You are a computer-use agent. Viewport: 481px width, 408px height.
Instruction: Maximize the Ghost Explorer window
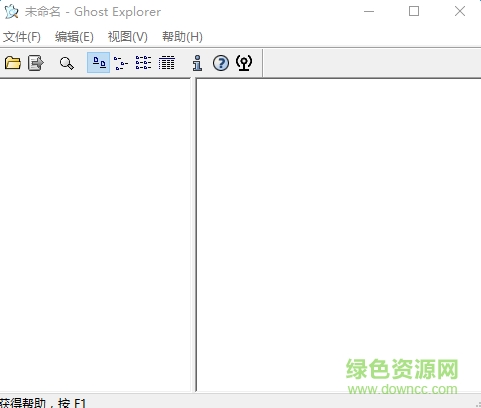point(414,12)
